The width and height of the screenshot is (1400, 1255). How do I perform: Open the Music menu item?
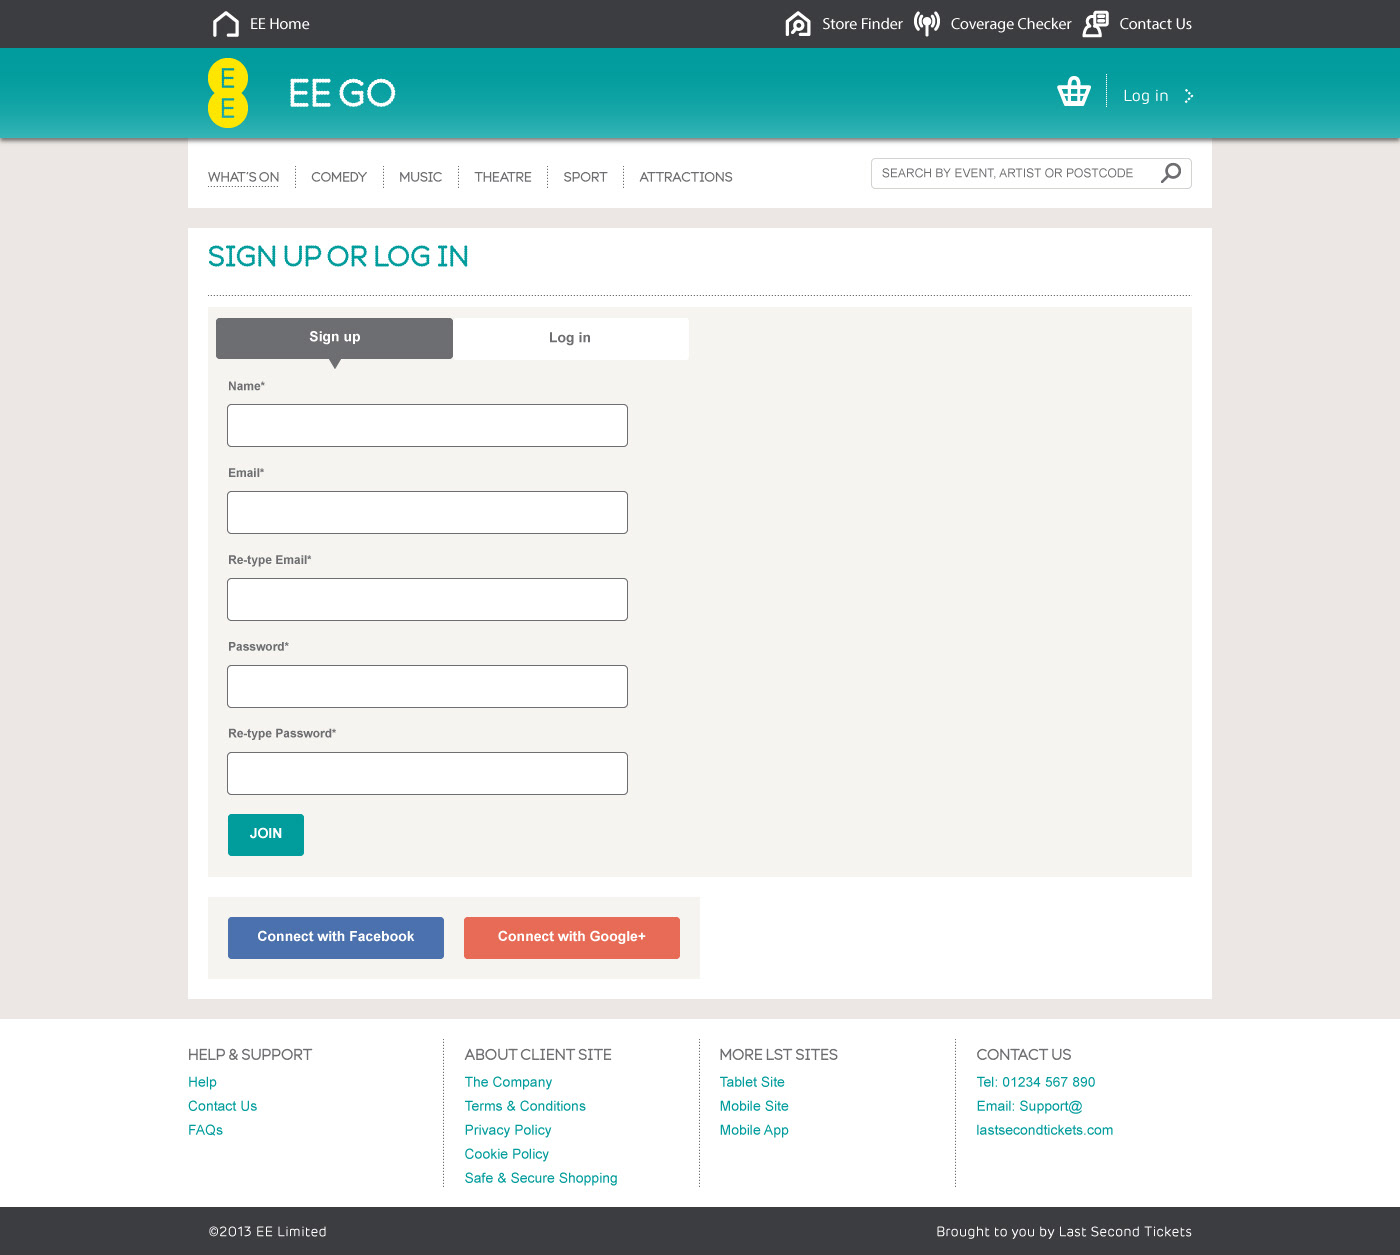pyautogui.click(x=420, y=177)
